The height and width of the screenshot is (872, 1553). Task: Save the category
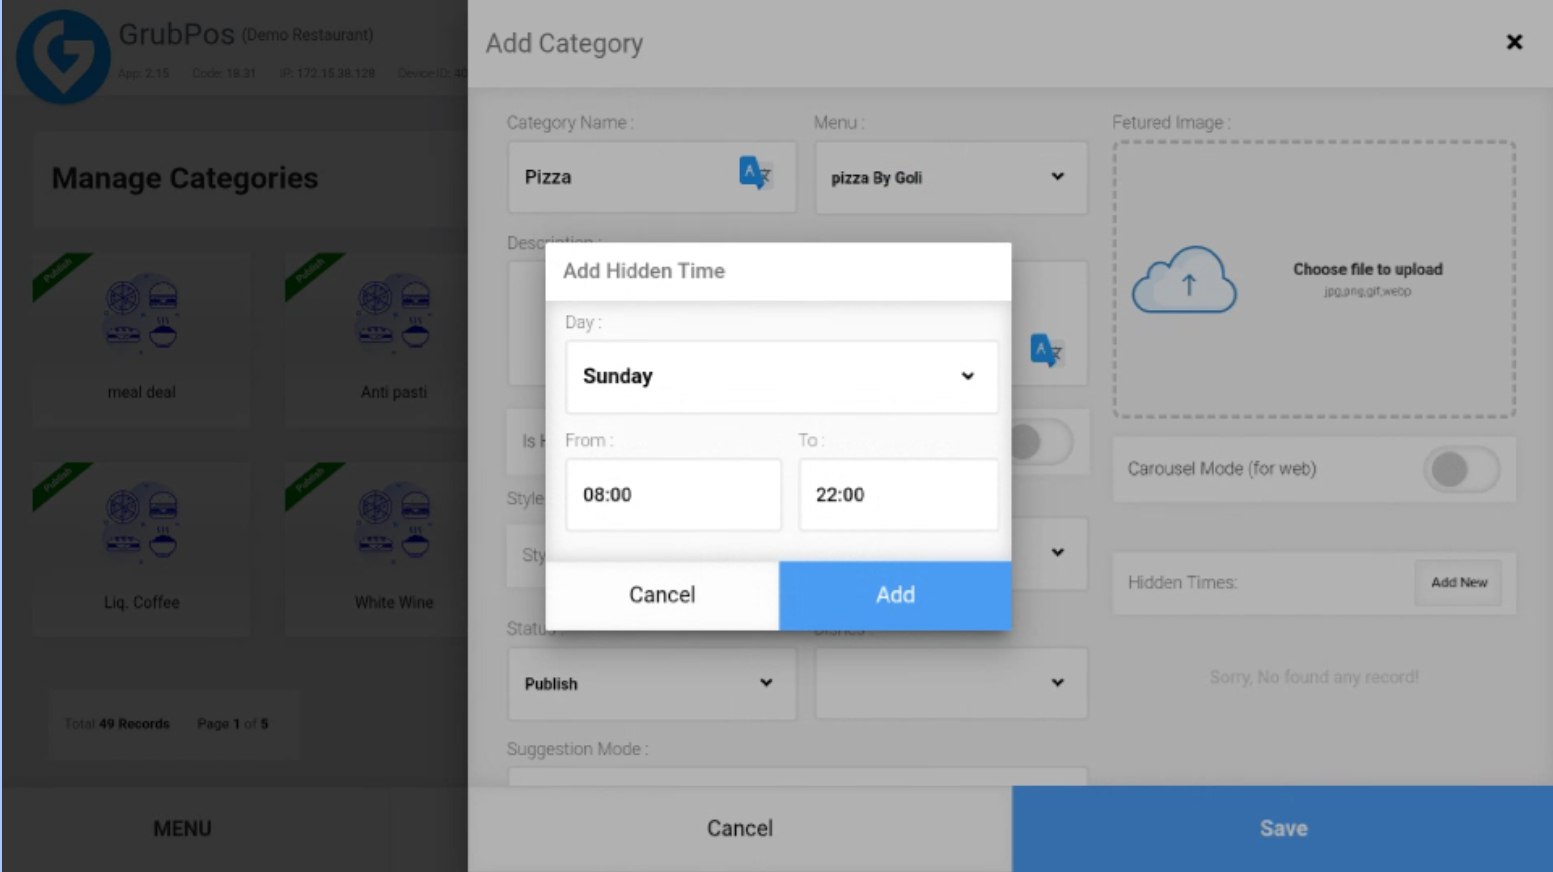tap(1283, 829)
